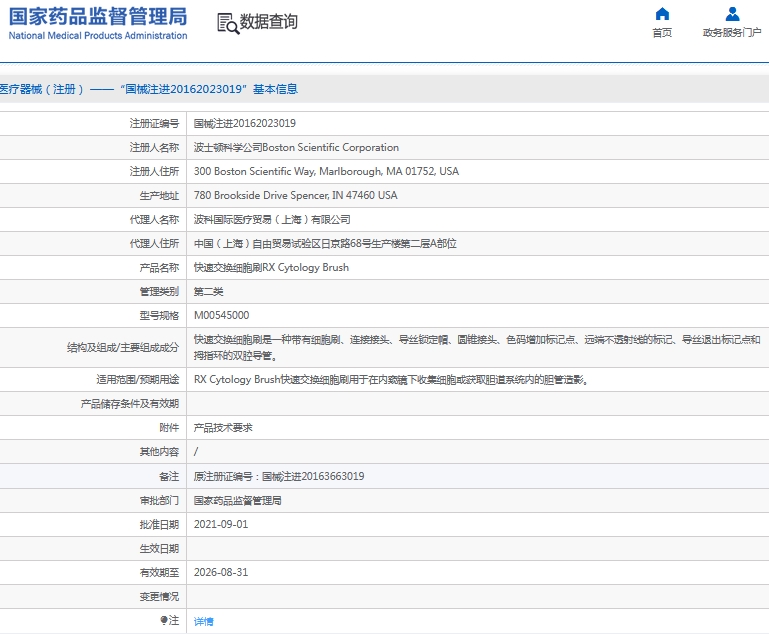This screenshot has width=769, height=634.
Task: Open the 产品技术要求 attachment link
Action: [x=223, y=428]
